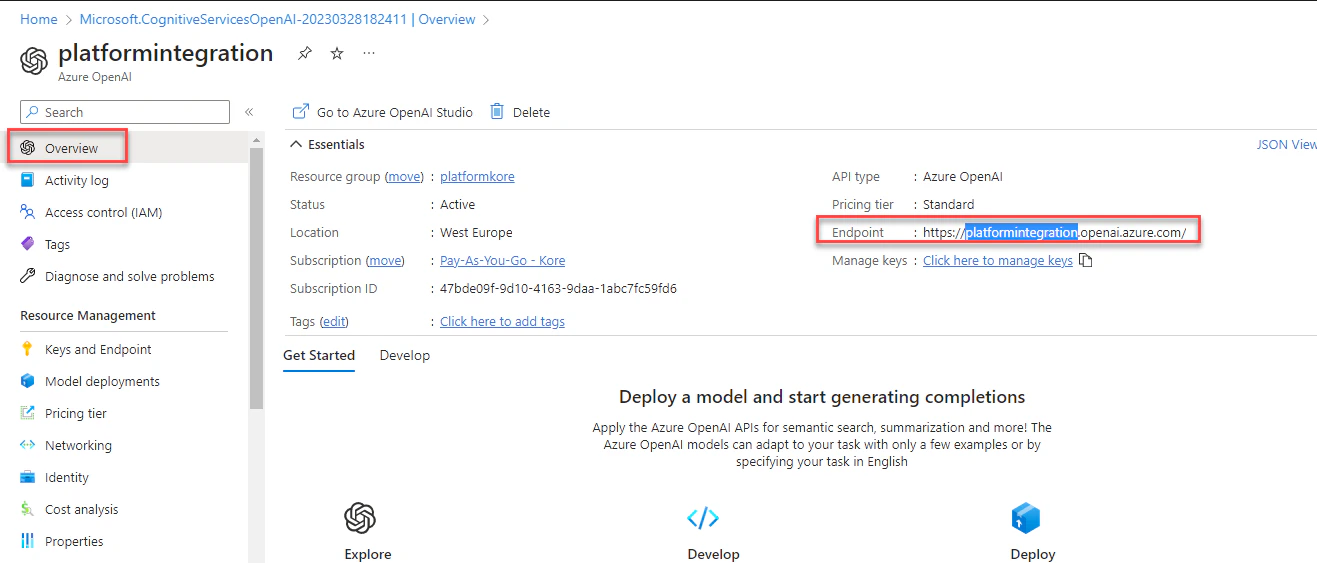This screenshot has height=563, width=1317.
Task: Open the Networking sidebar item
Action: pos(78,445)
